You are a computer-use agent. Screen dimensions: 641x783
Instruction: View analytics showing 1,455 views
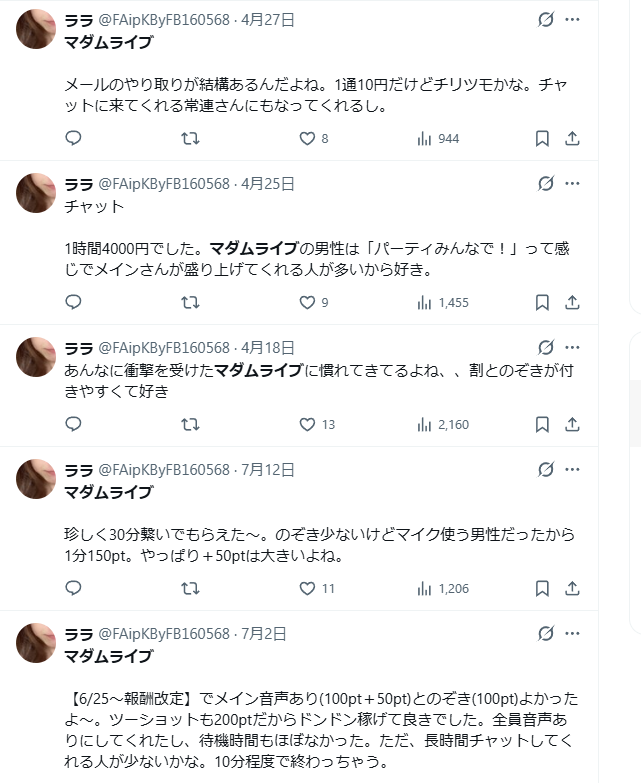(442, 302)
